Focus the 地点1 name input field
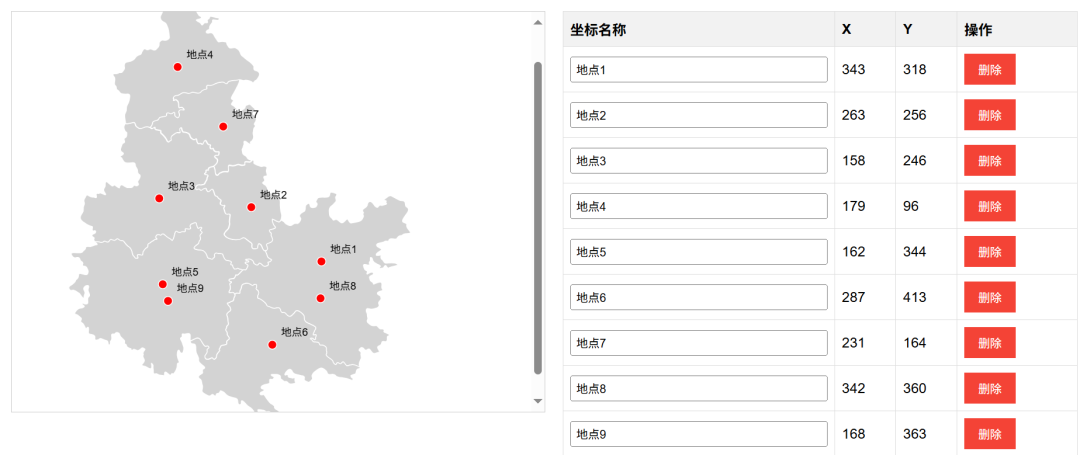Screen dimensions: 1080x455 [x=699, y=70]
